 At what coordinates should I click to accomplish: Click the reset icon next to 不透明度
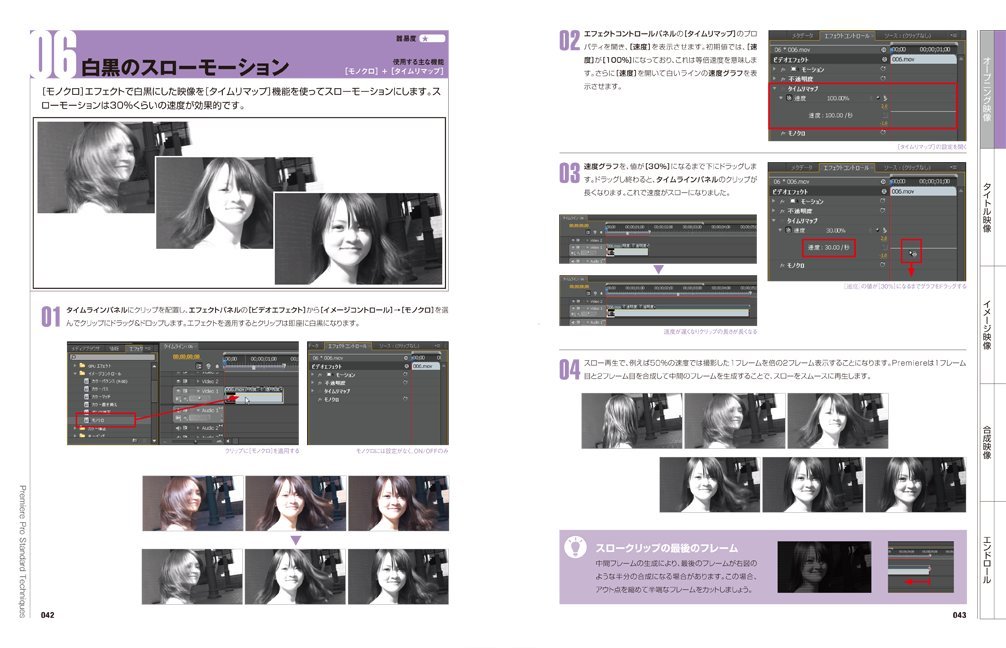click(885, 77)
